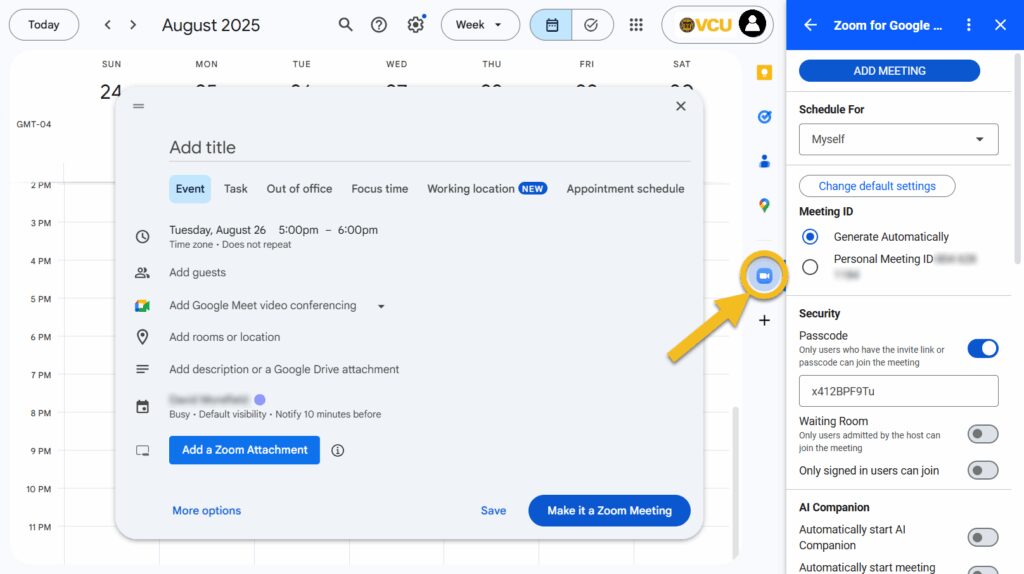1024x574 pixels.
Task: Click Make it a Zoom Meeting
Action: (x=609, y=510)
